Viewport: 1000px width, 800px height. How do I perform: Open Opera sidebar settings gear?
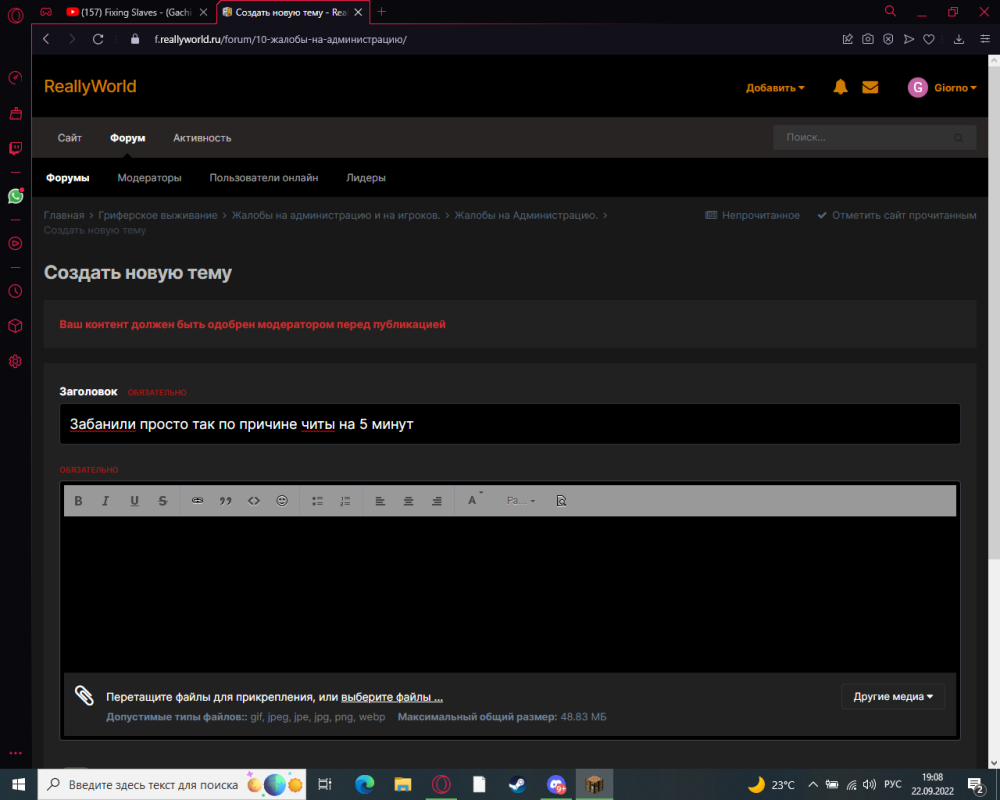[15, 361]
